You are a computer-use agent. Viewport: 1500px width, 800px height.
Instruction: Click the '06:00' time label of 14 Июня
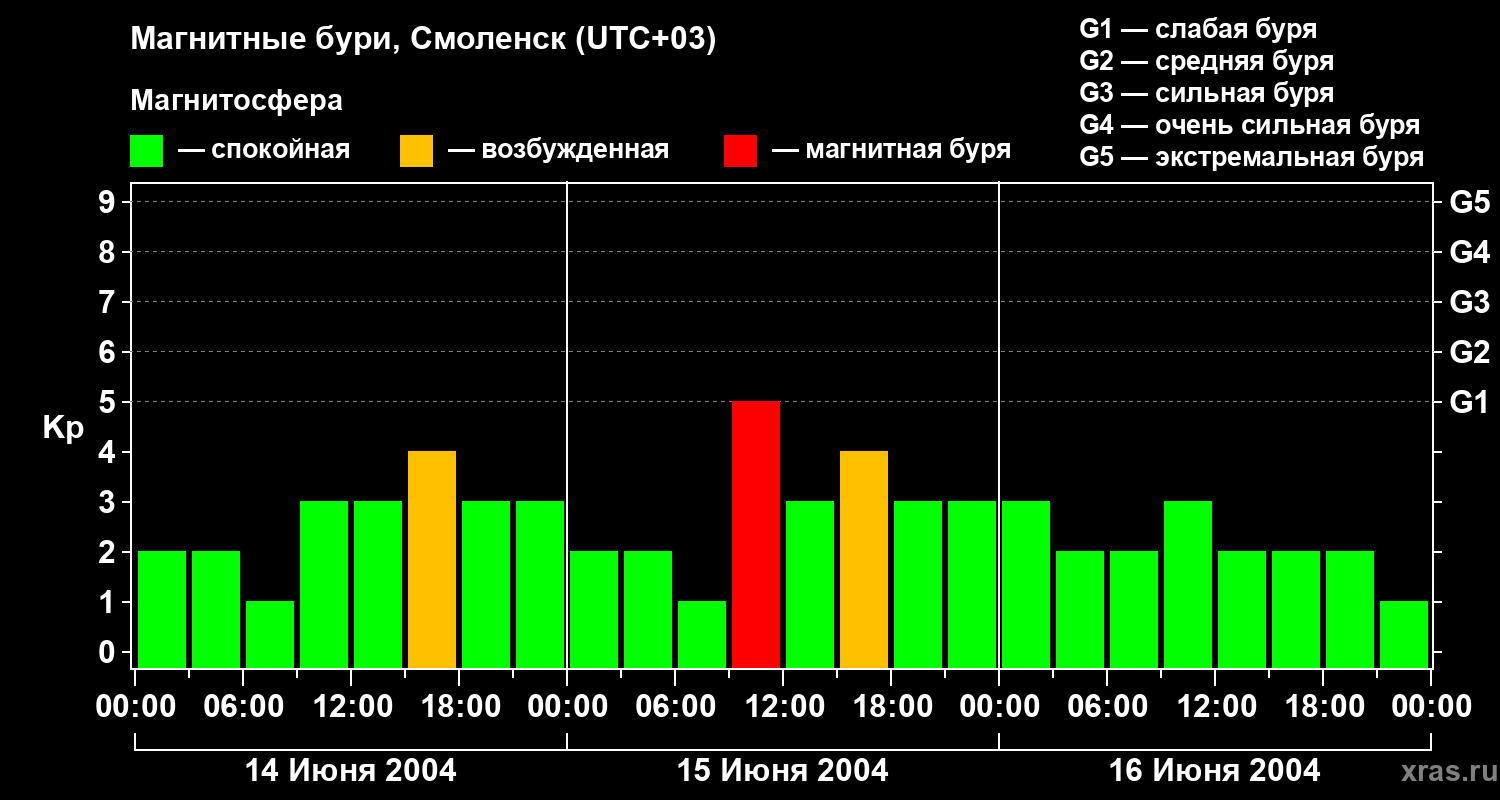(x=243, y=707)
